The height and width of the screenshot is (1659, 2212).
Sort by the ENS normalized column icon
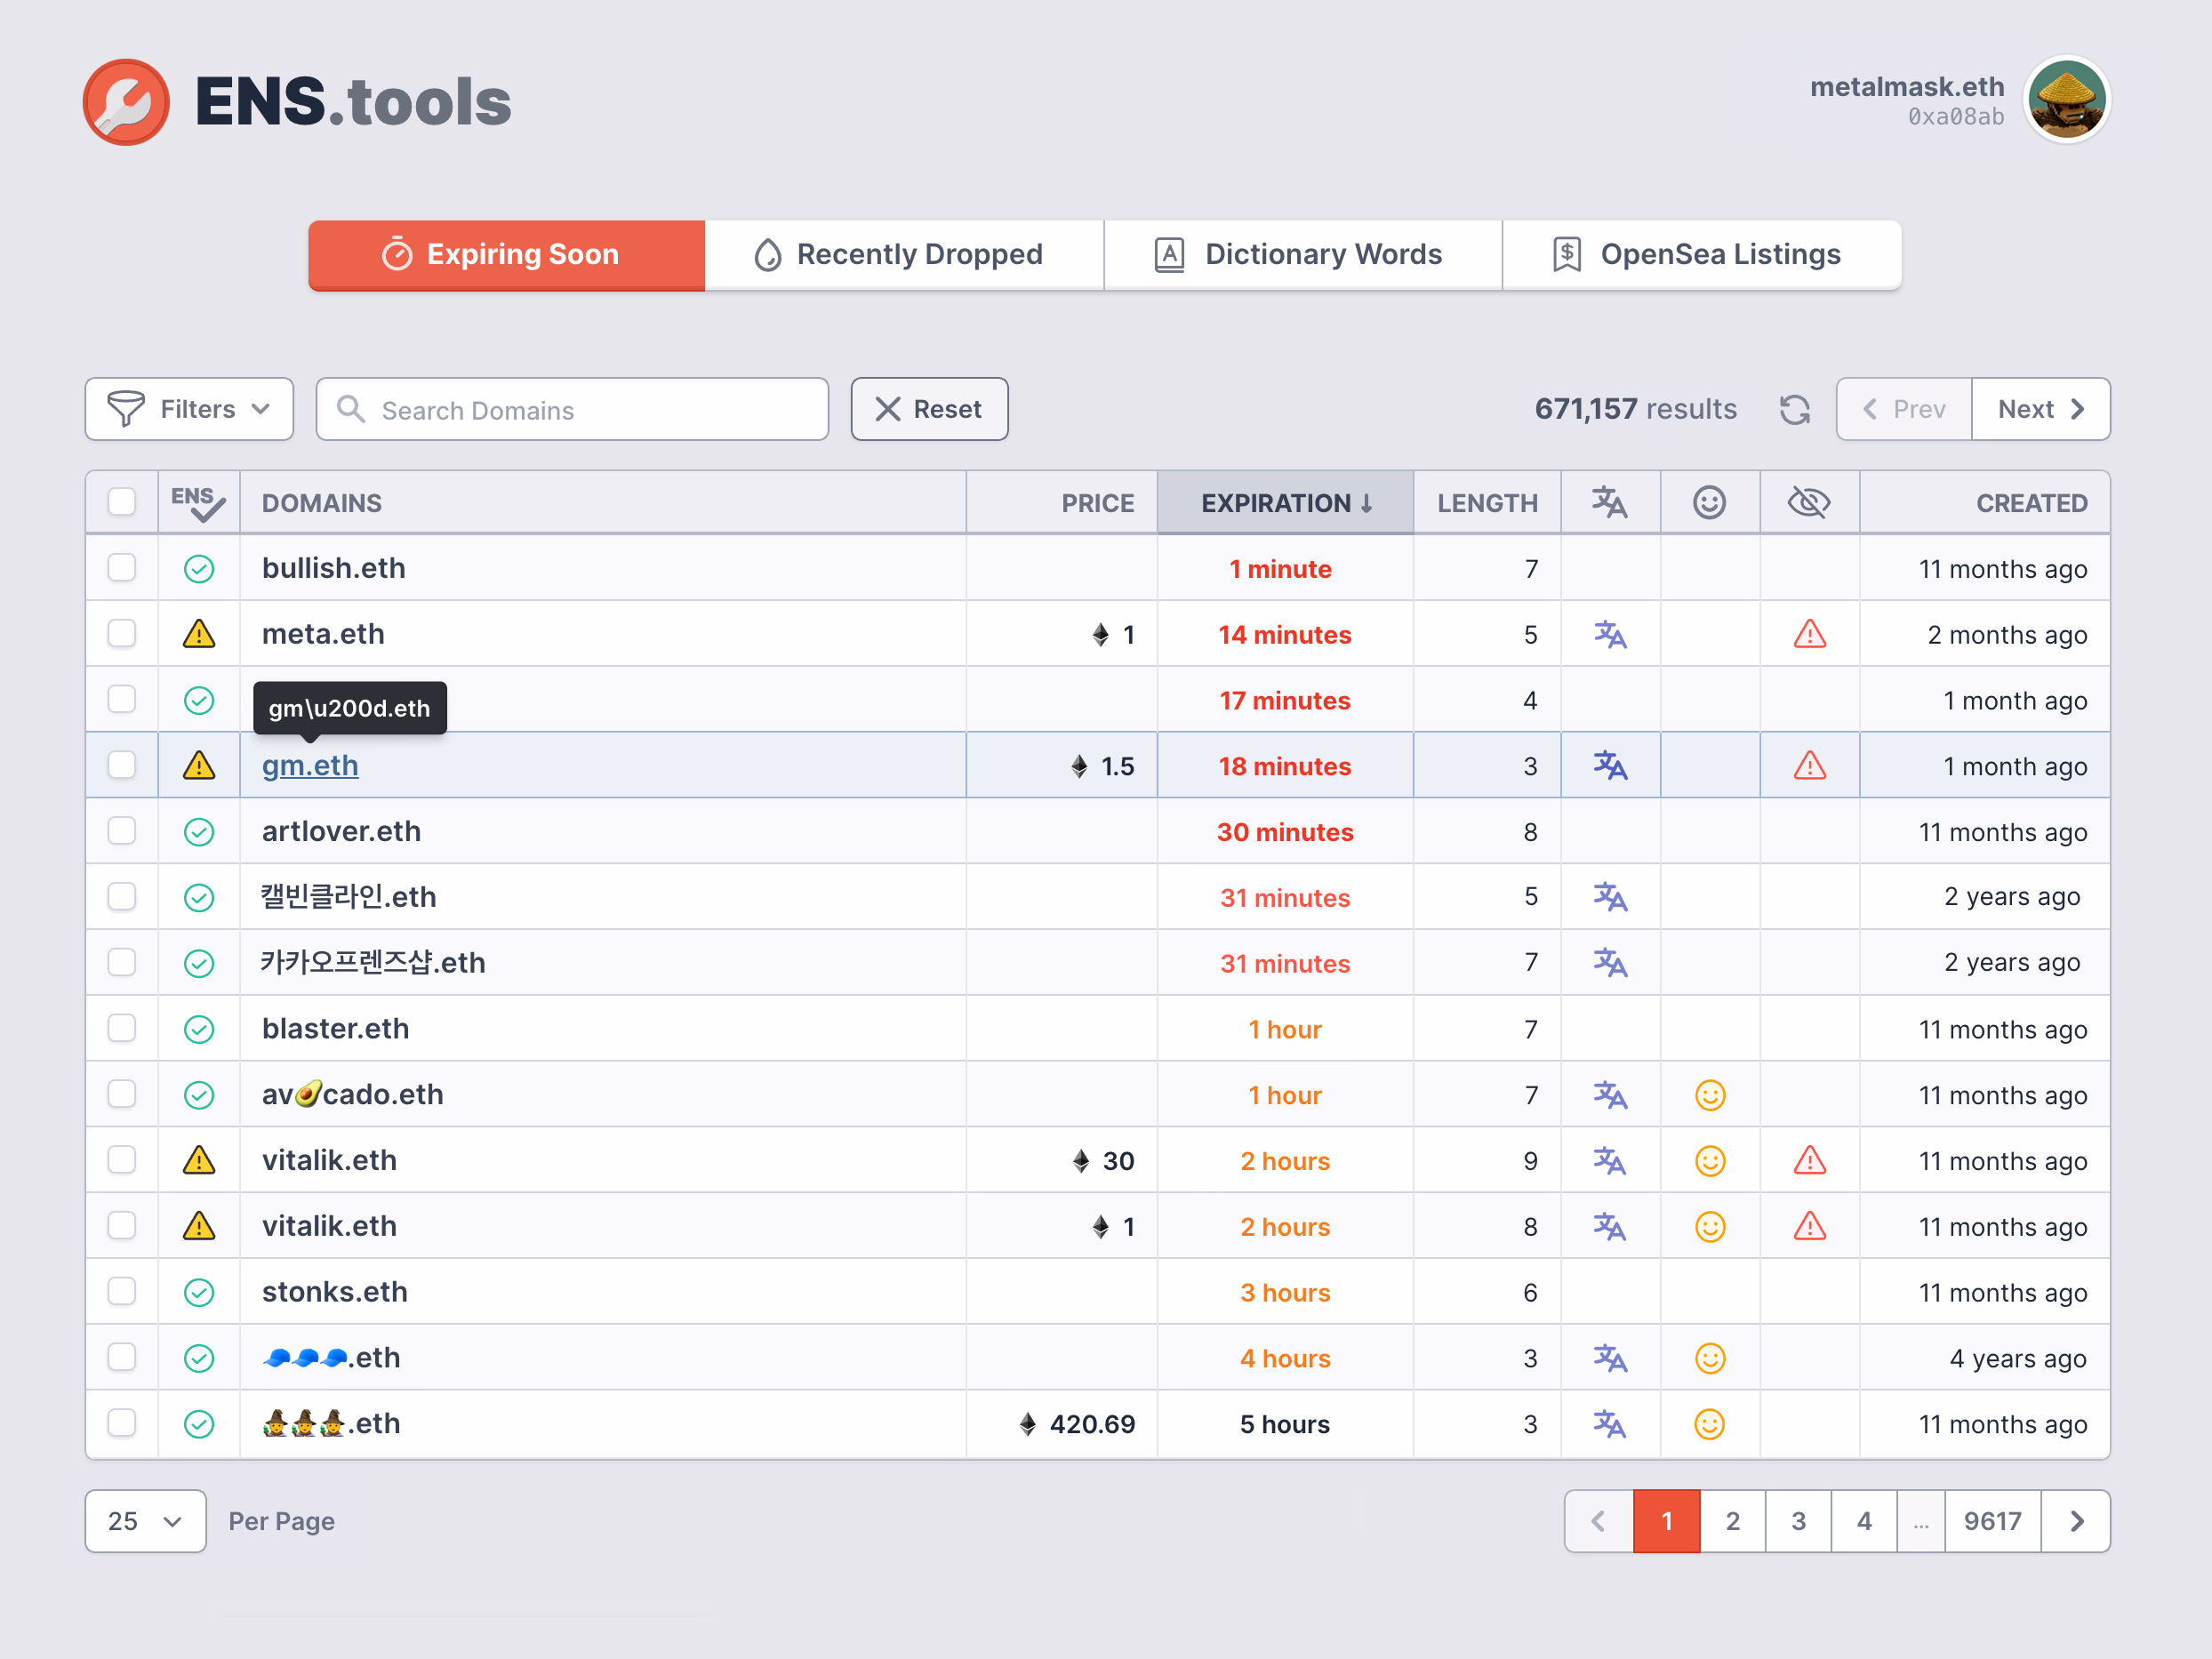198,503
